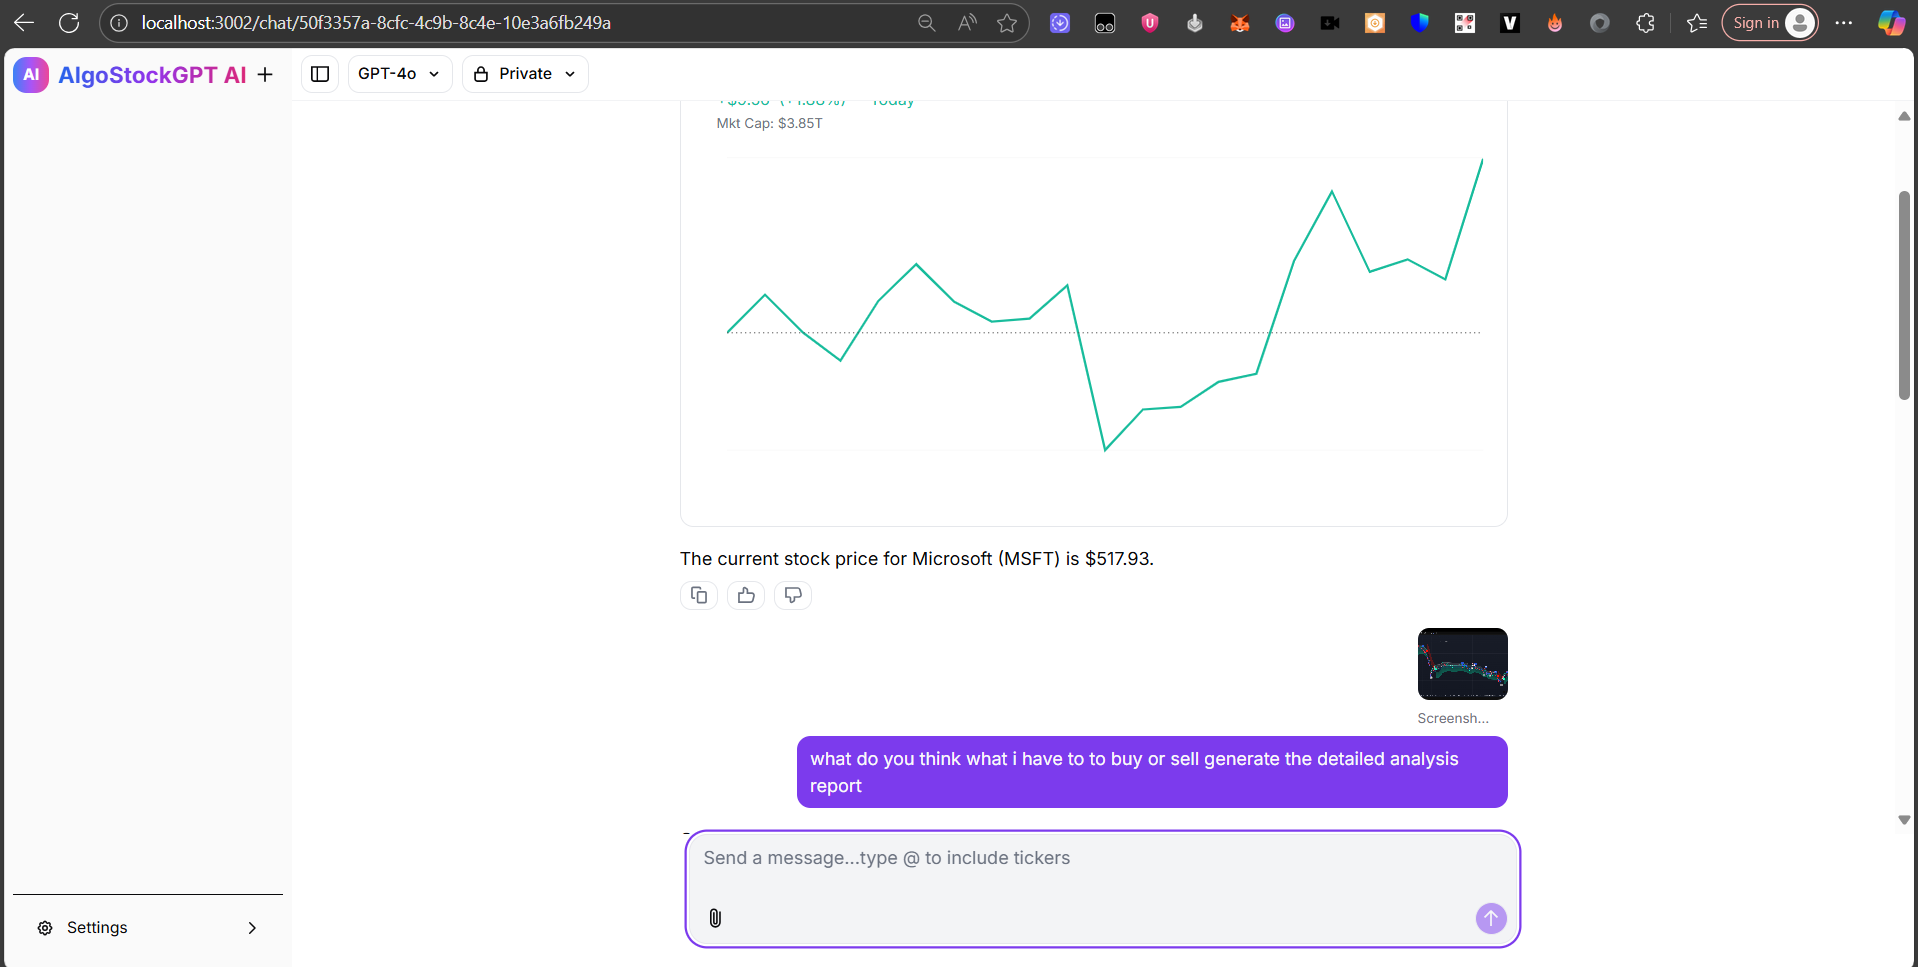Click the Sign in profile button
Viewport: 1918px width, 967px height.
click(1770, 23)
